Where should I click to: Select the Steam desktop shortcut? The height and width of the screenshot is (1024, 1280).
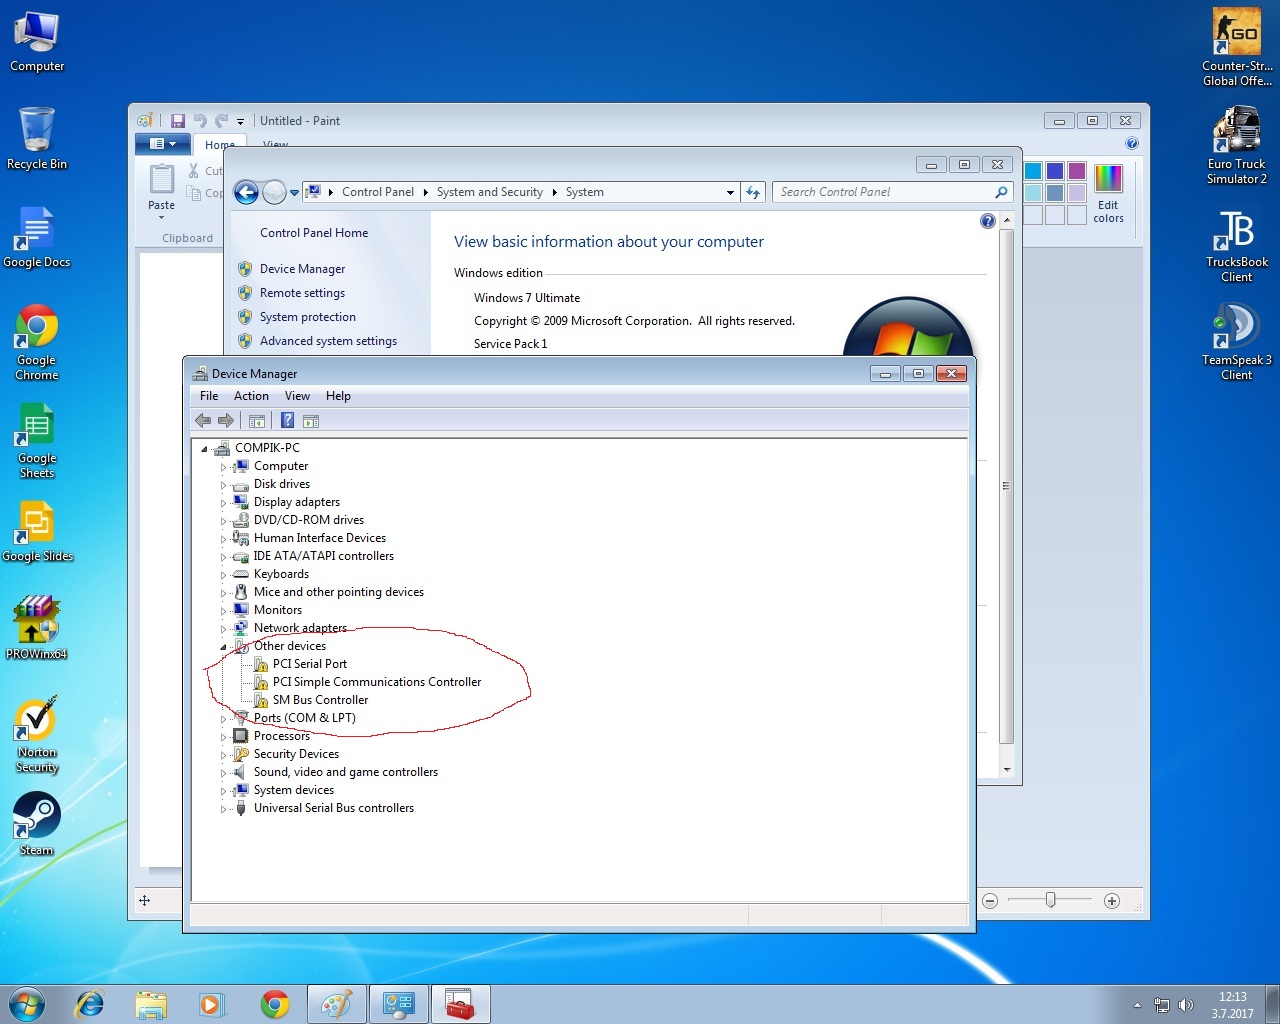(x=37, y=824)
